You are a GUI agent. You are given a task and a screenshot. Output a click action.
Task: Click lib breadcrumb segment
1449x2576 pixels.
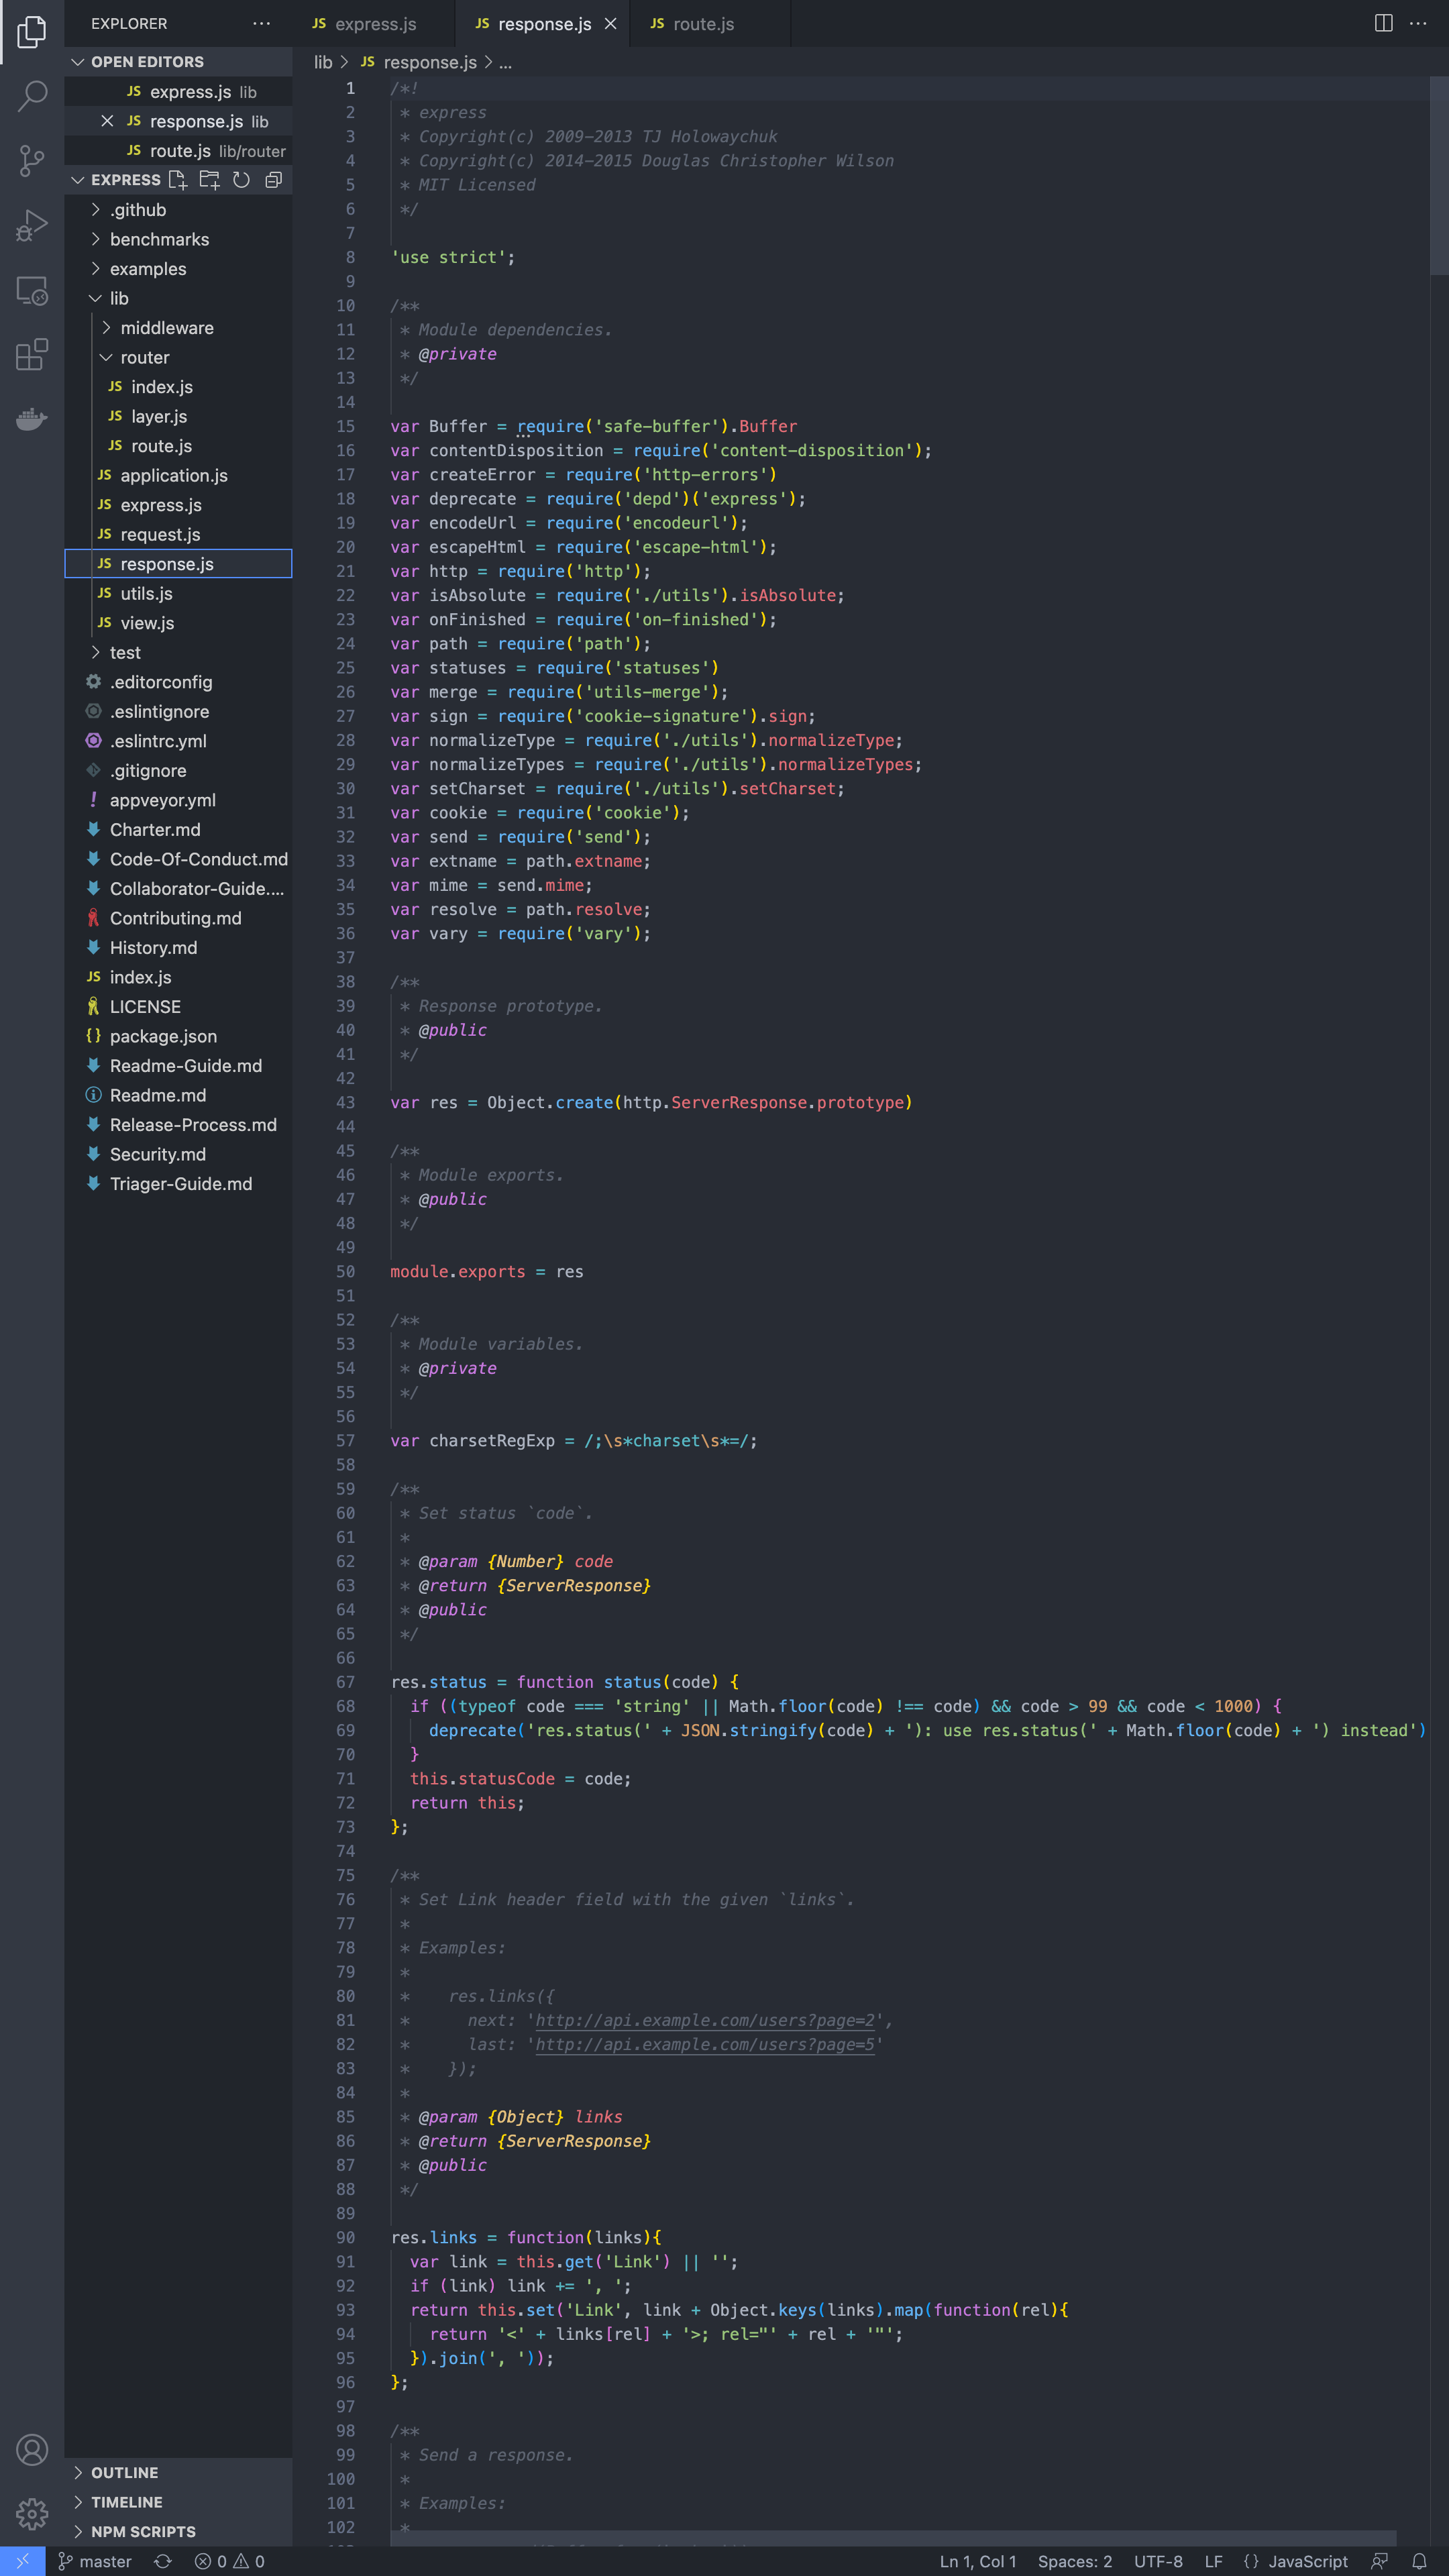tap(322, 62)
